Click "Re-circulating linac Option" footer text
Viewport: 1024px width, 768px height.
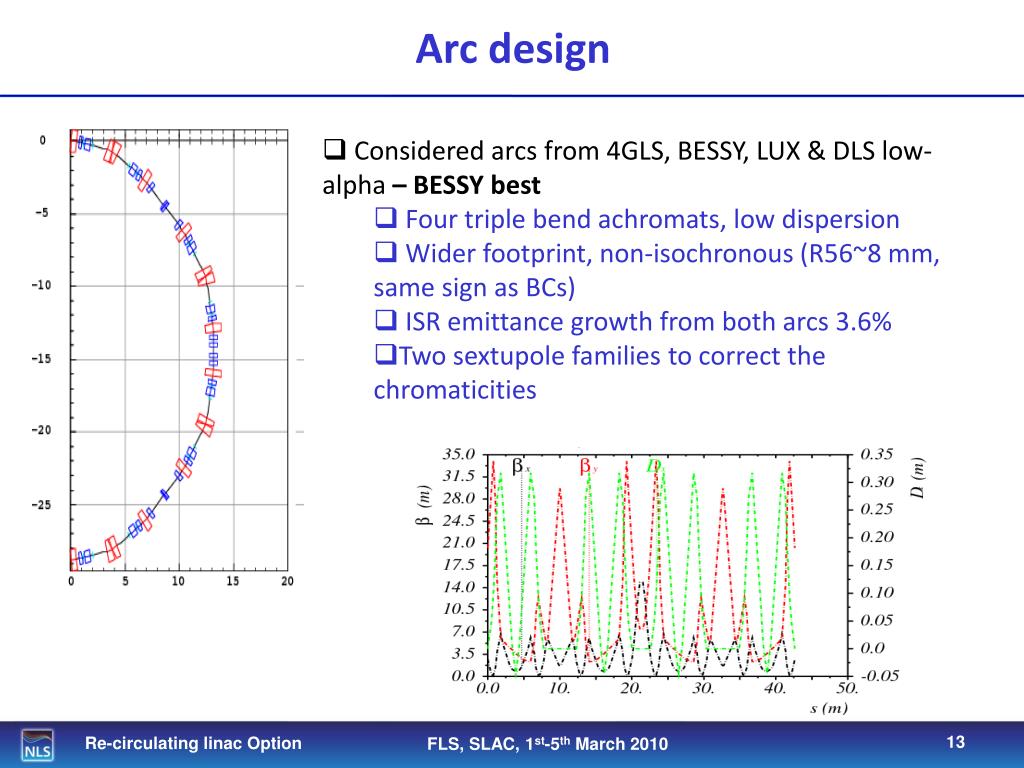(193, 743)
